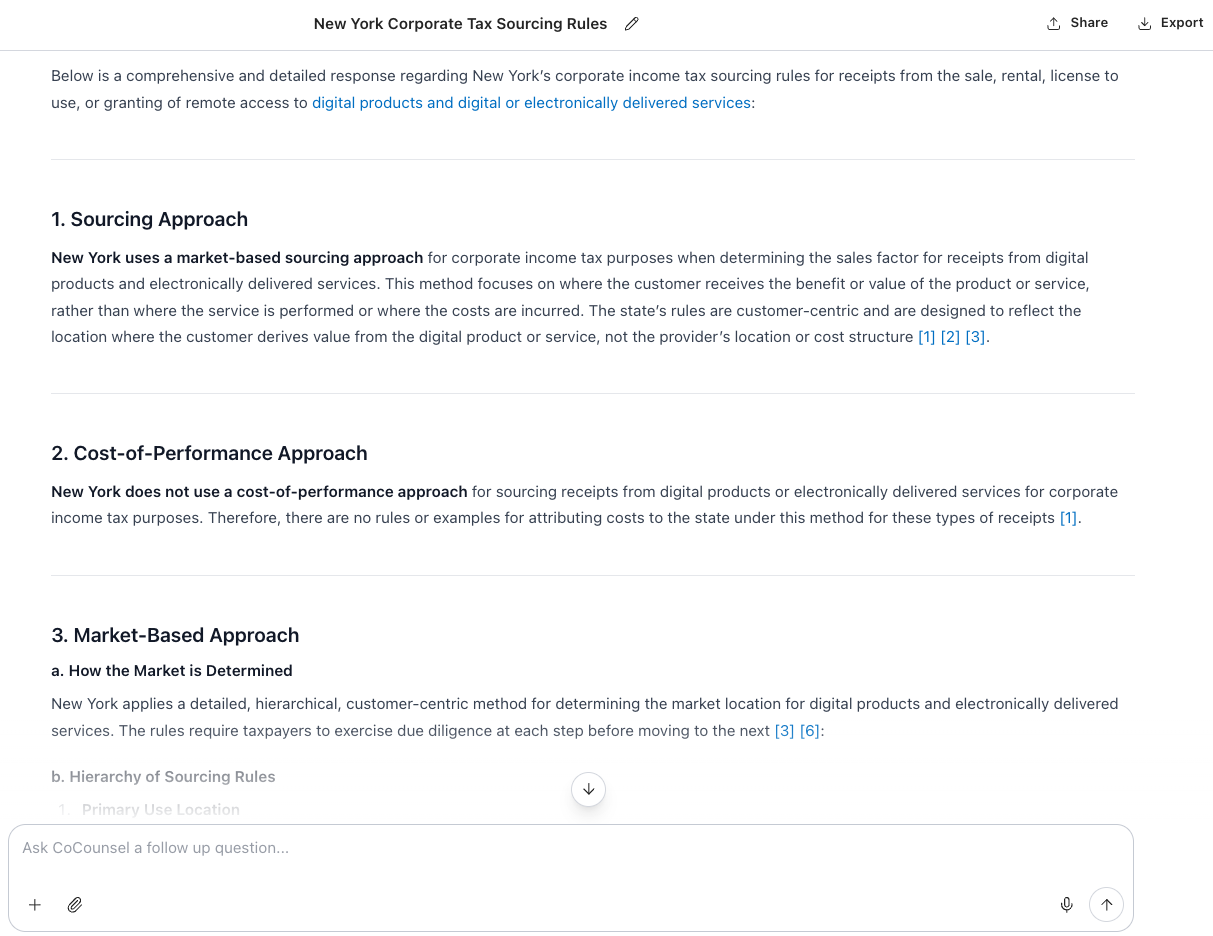Open citation [1] in the Cost-of-Performance section
The image size is (1213, 936).
(x=1069, y=518)
